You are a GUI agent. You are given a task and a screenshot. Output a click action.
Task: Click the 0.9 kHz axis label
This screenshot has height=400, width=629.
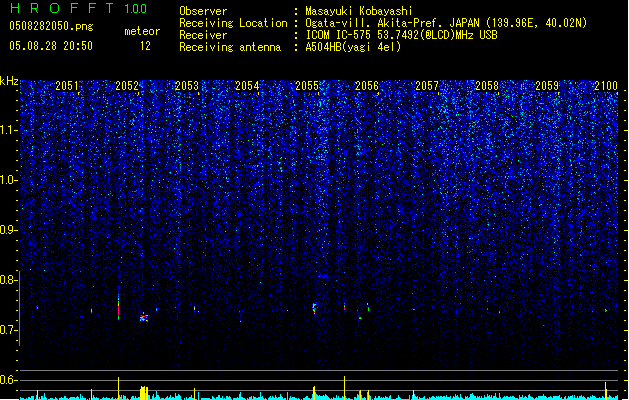pos(8,230)
